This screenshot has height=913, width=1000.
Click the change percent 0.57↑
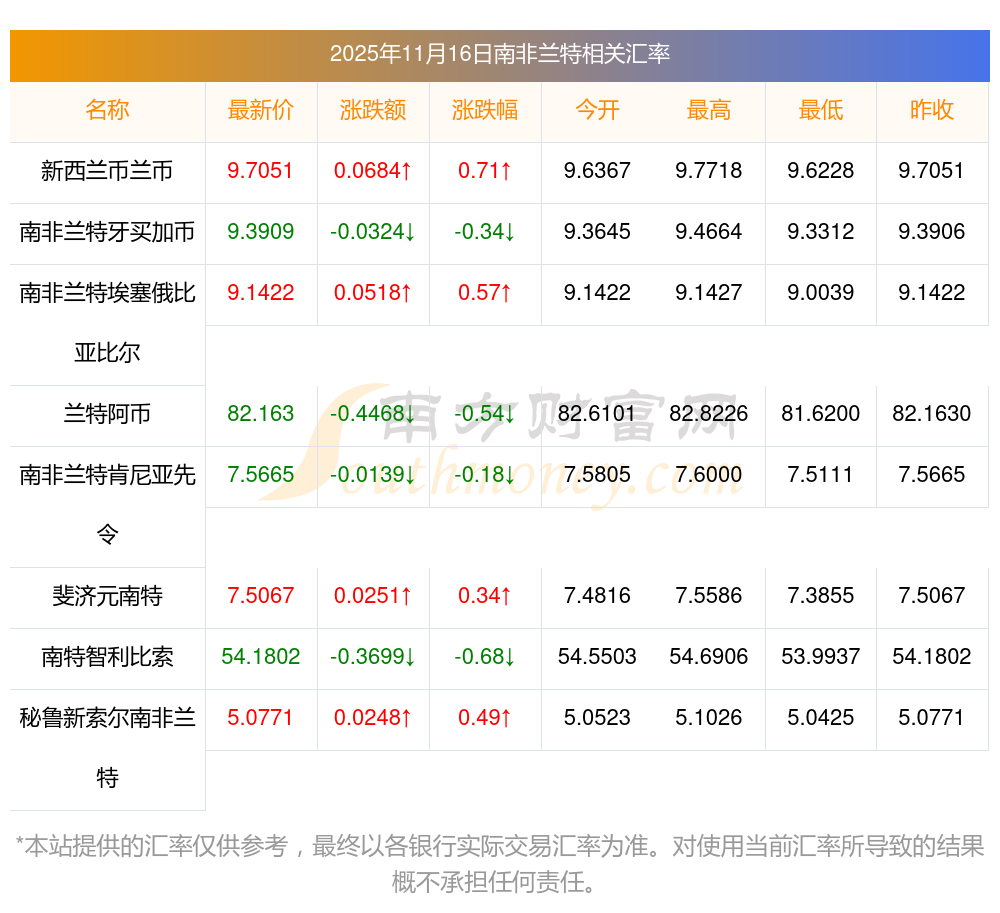(485, 293)
